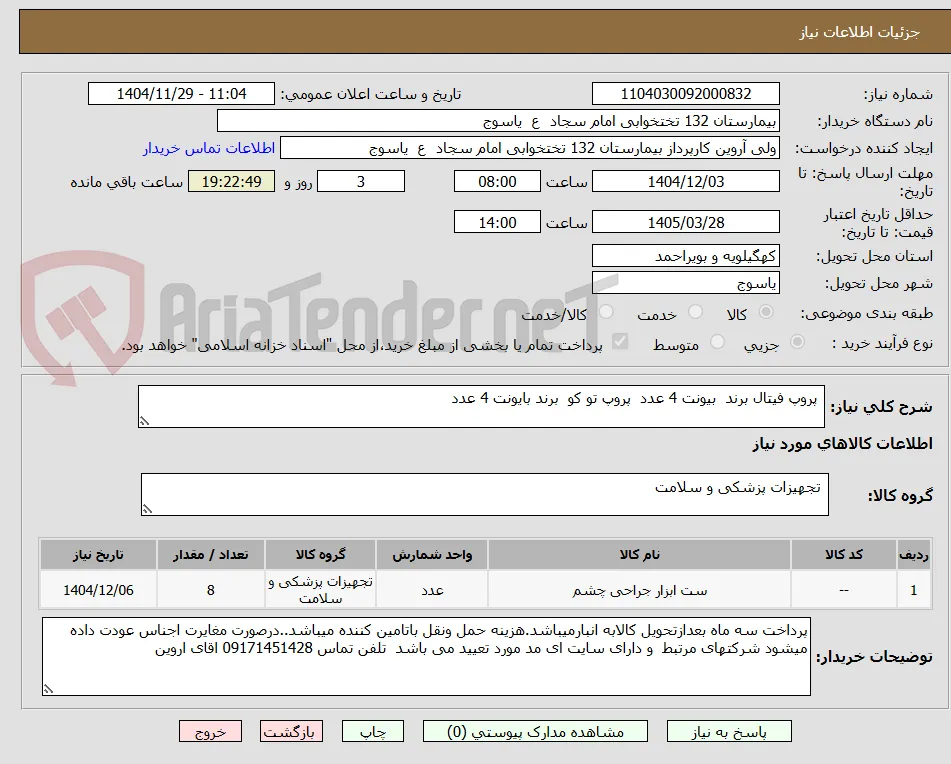
Task: Select the خدمت radio button
Action: (696, 312)
